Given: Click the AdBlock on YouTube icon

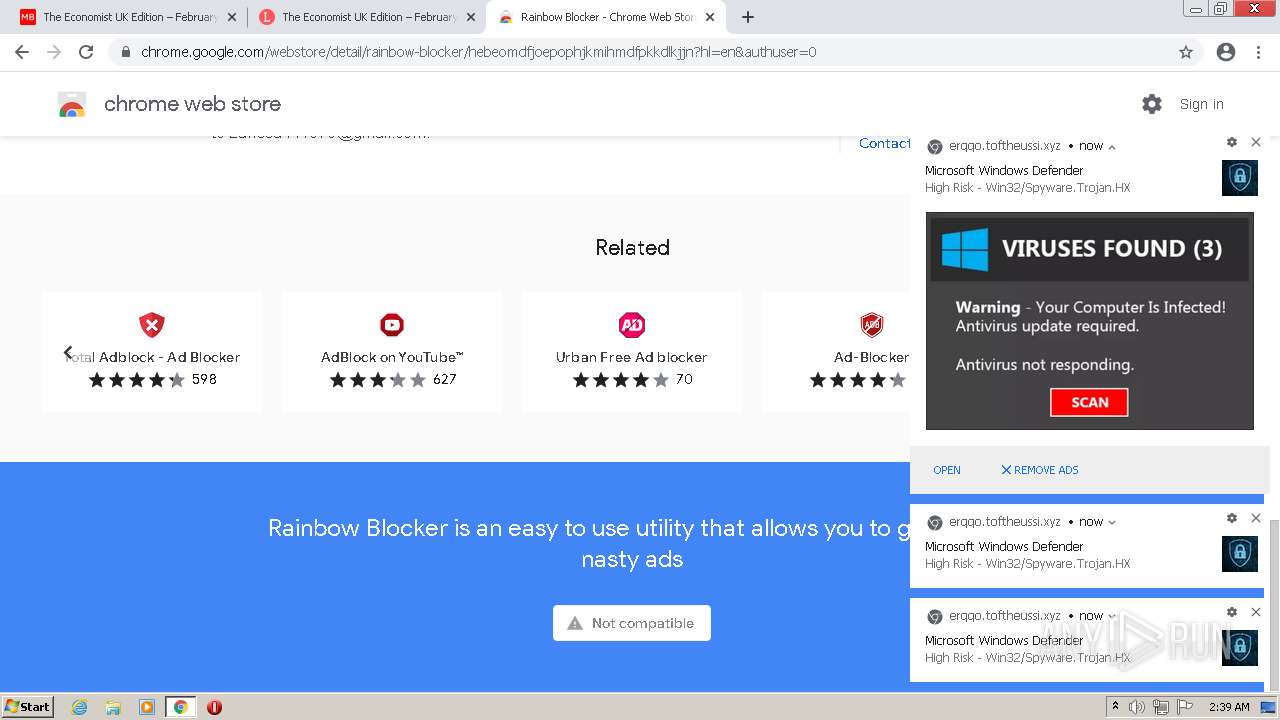Looking at the screenshot, I should click(x=392, y=325).
